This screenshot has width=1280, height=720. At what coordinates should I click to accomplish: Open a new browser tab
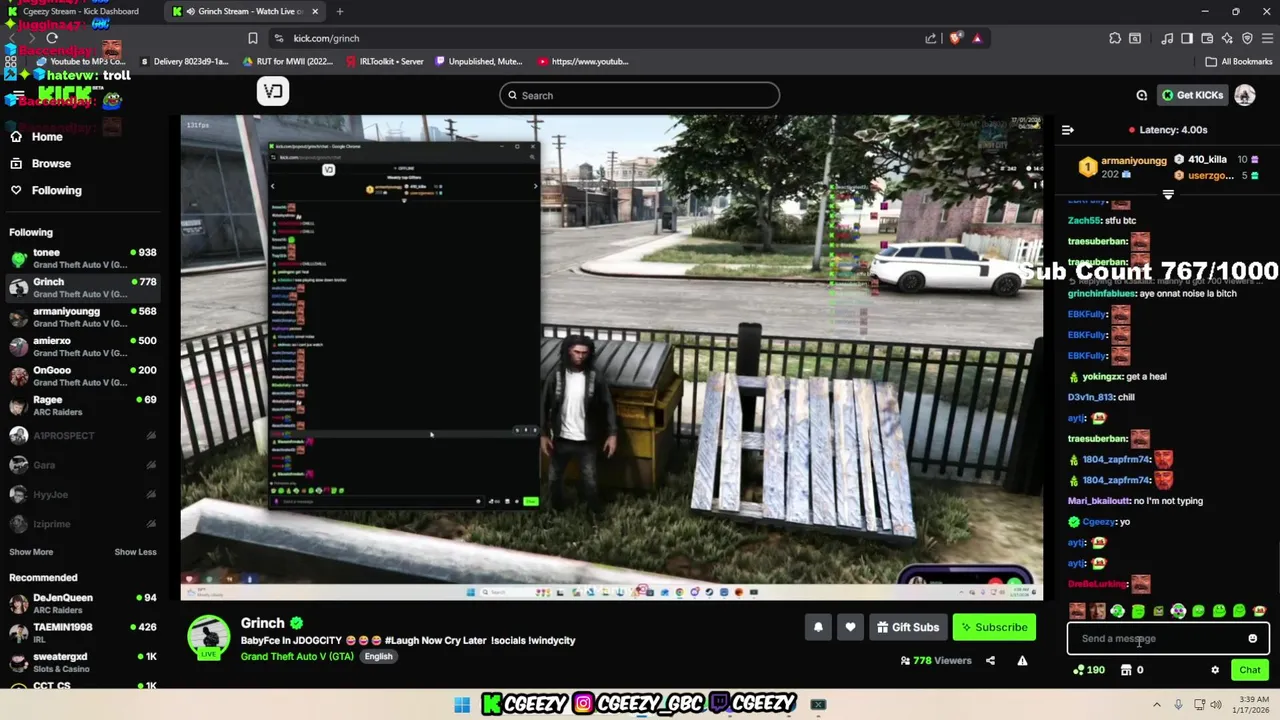click(340, 11)
